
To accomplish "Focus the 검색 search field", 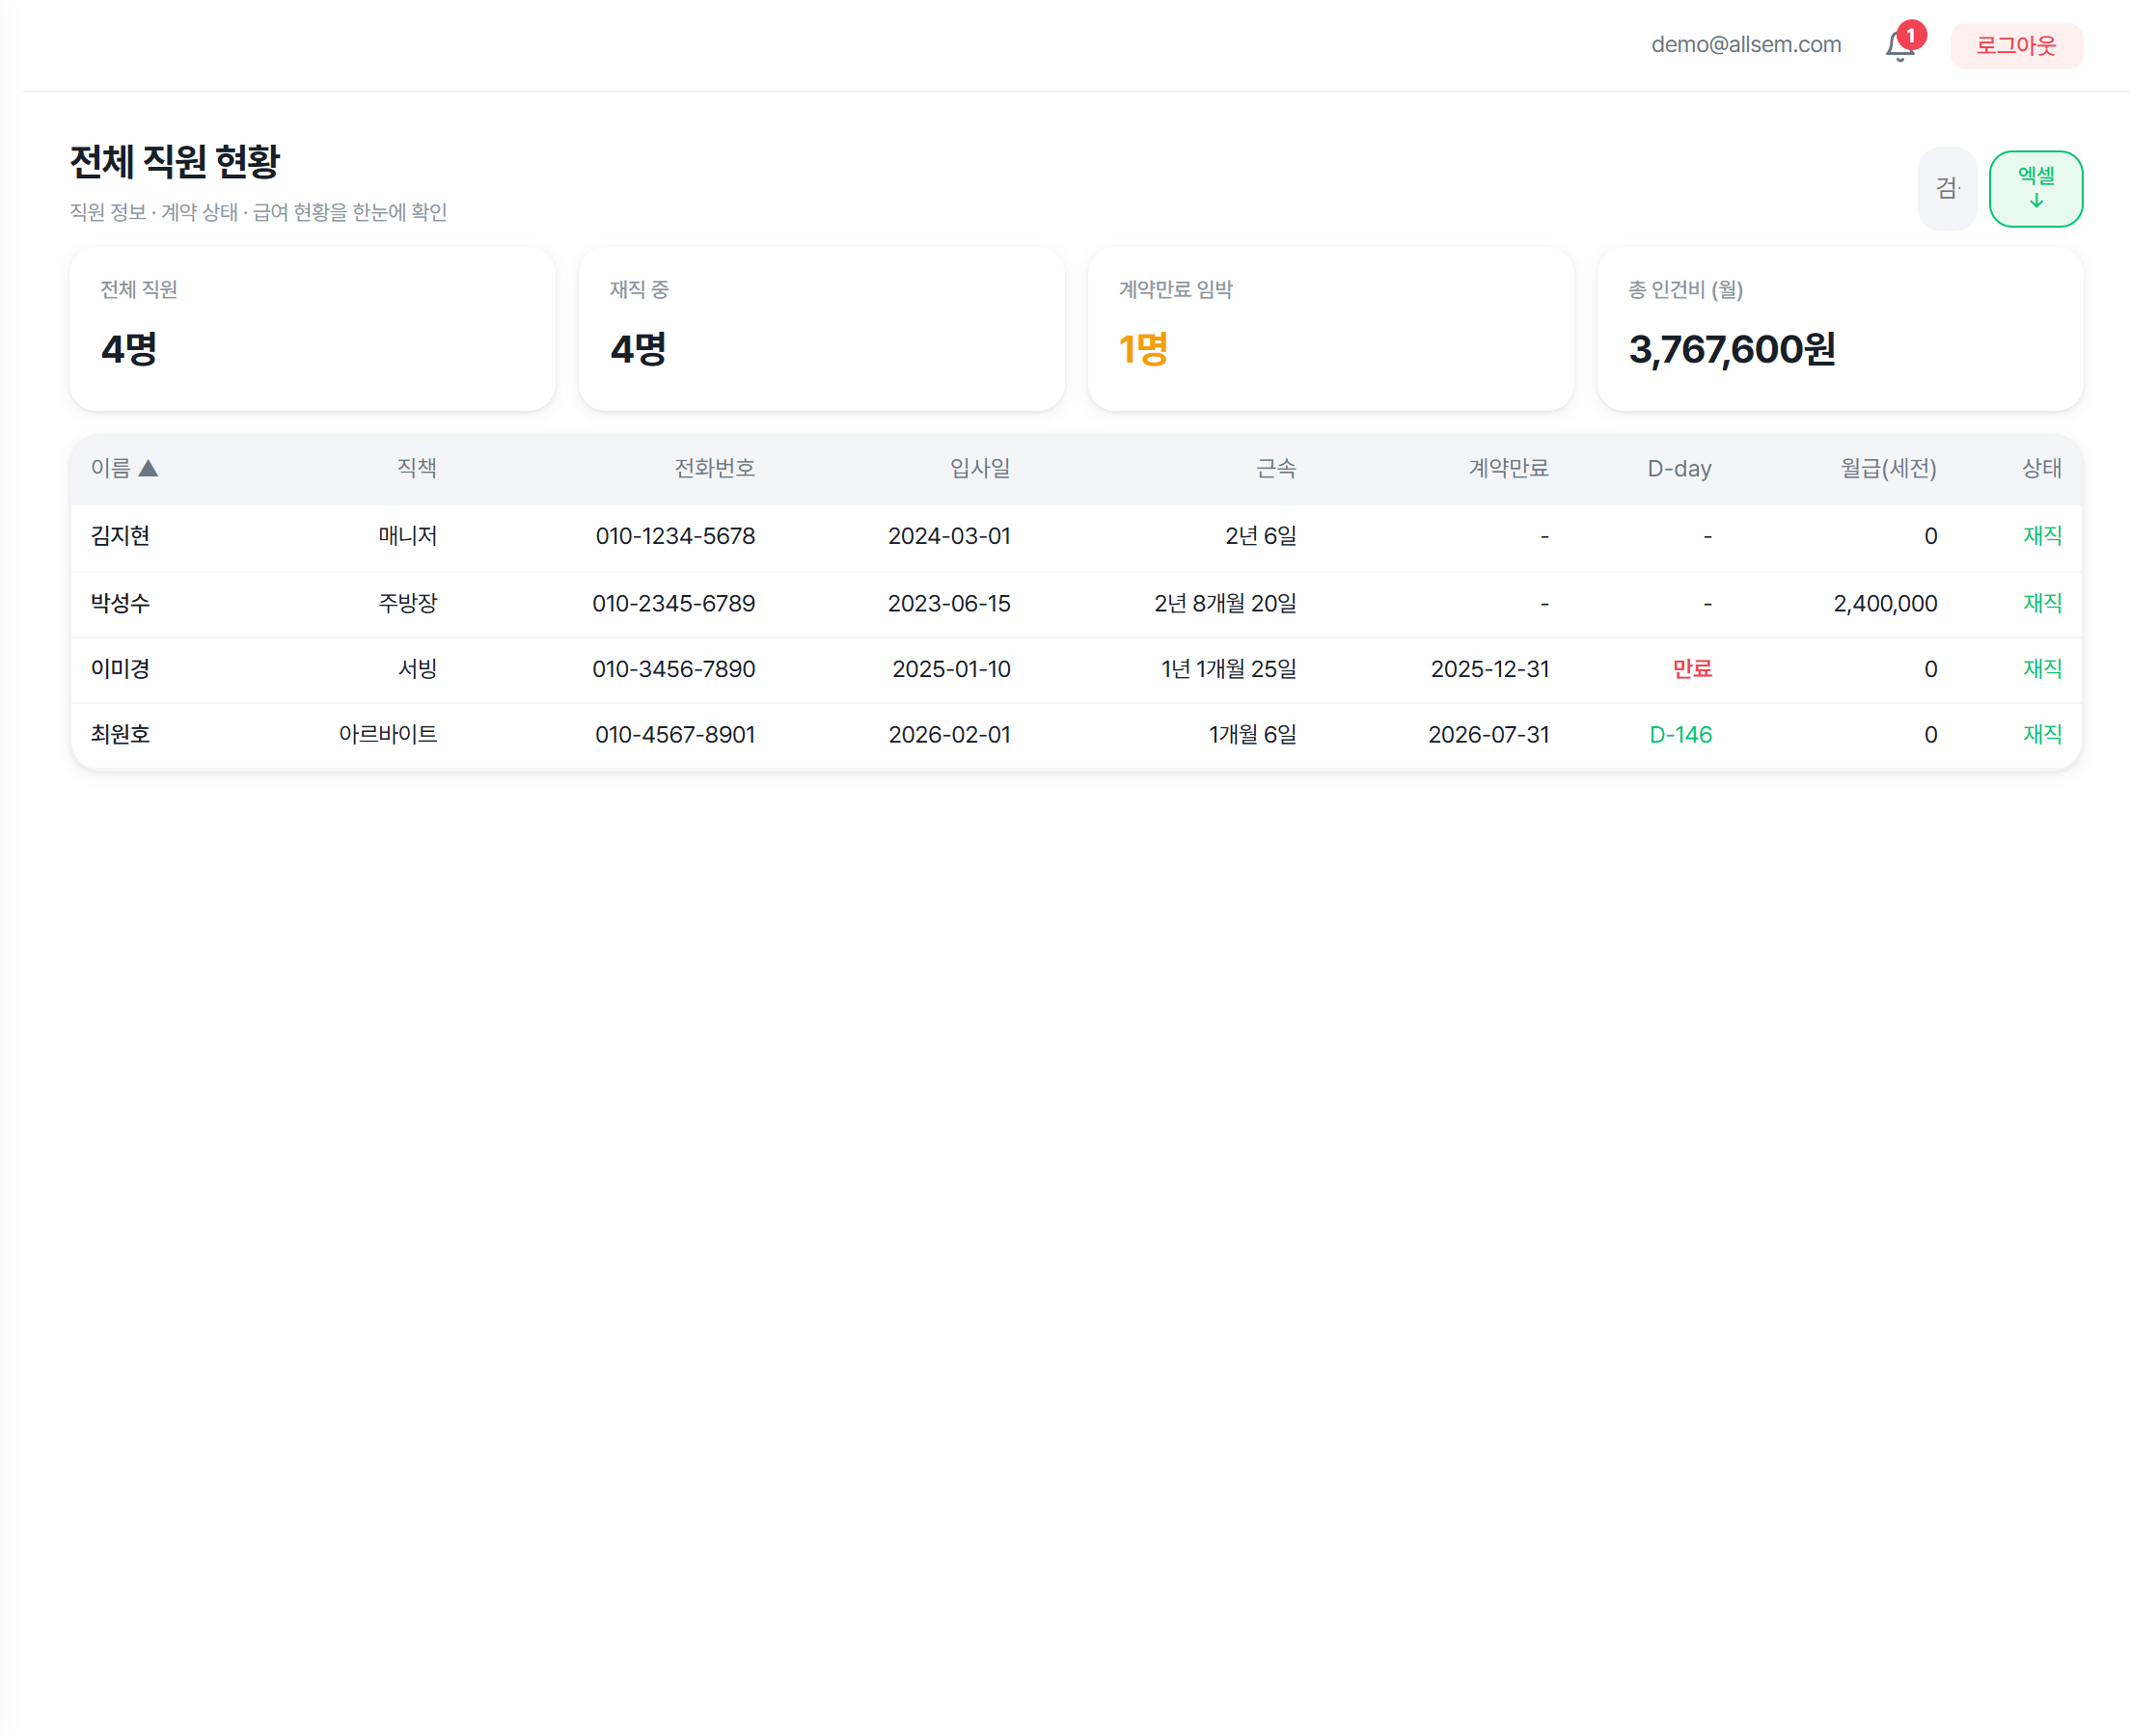I will [1946, 188].
